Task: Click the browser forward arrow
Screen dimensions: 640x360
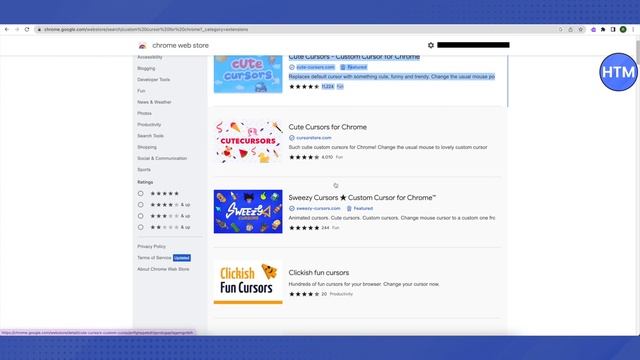Action: pos(17,29)
